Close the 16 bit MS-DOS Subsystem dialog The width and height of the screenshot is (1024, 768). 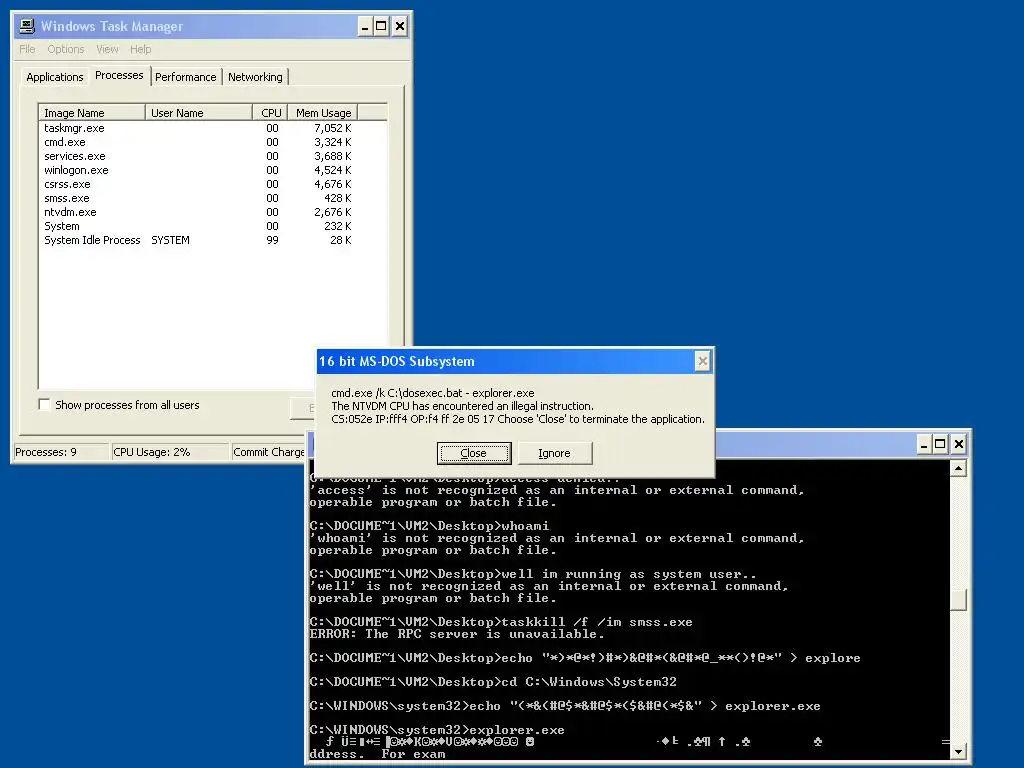pos(702,361)
